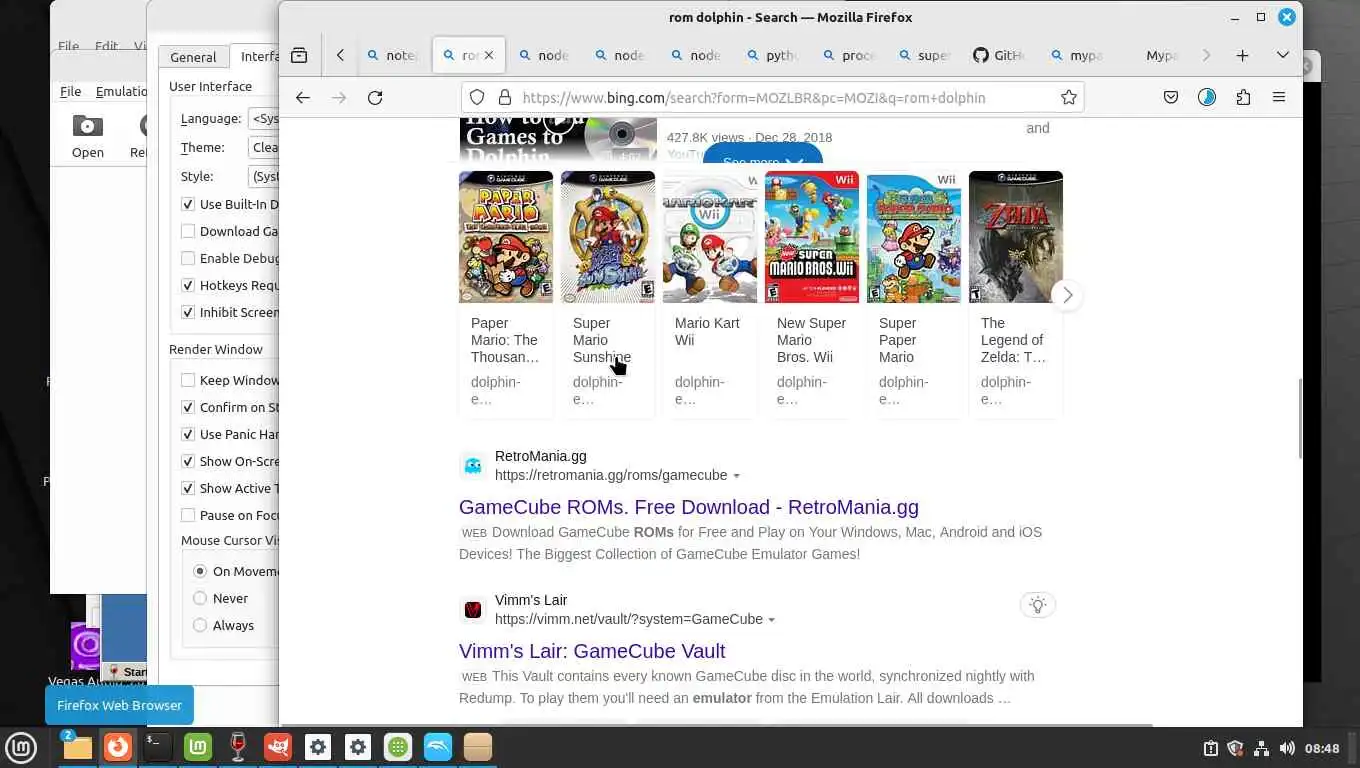
Task: Switch to the proce... browser tab
Action: (x=847, y=55)
